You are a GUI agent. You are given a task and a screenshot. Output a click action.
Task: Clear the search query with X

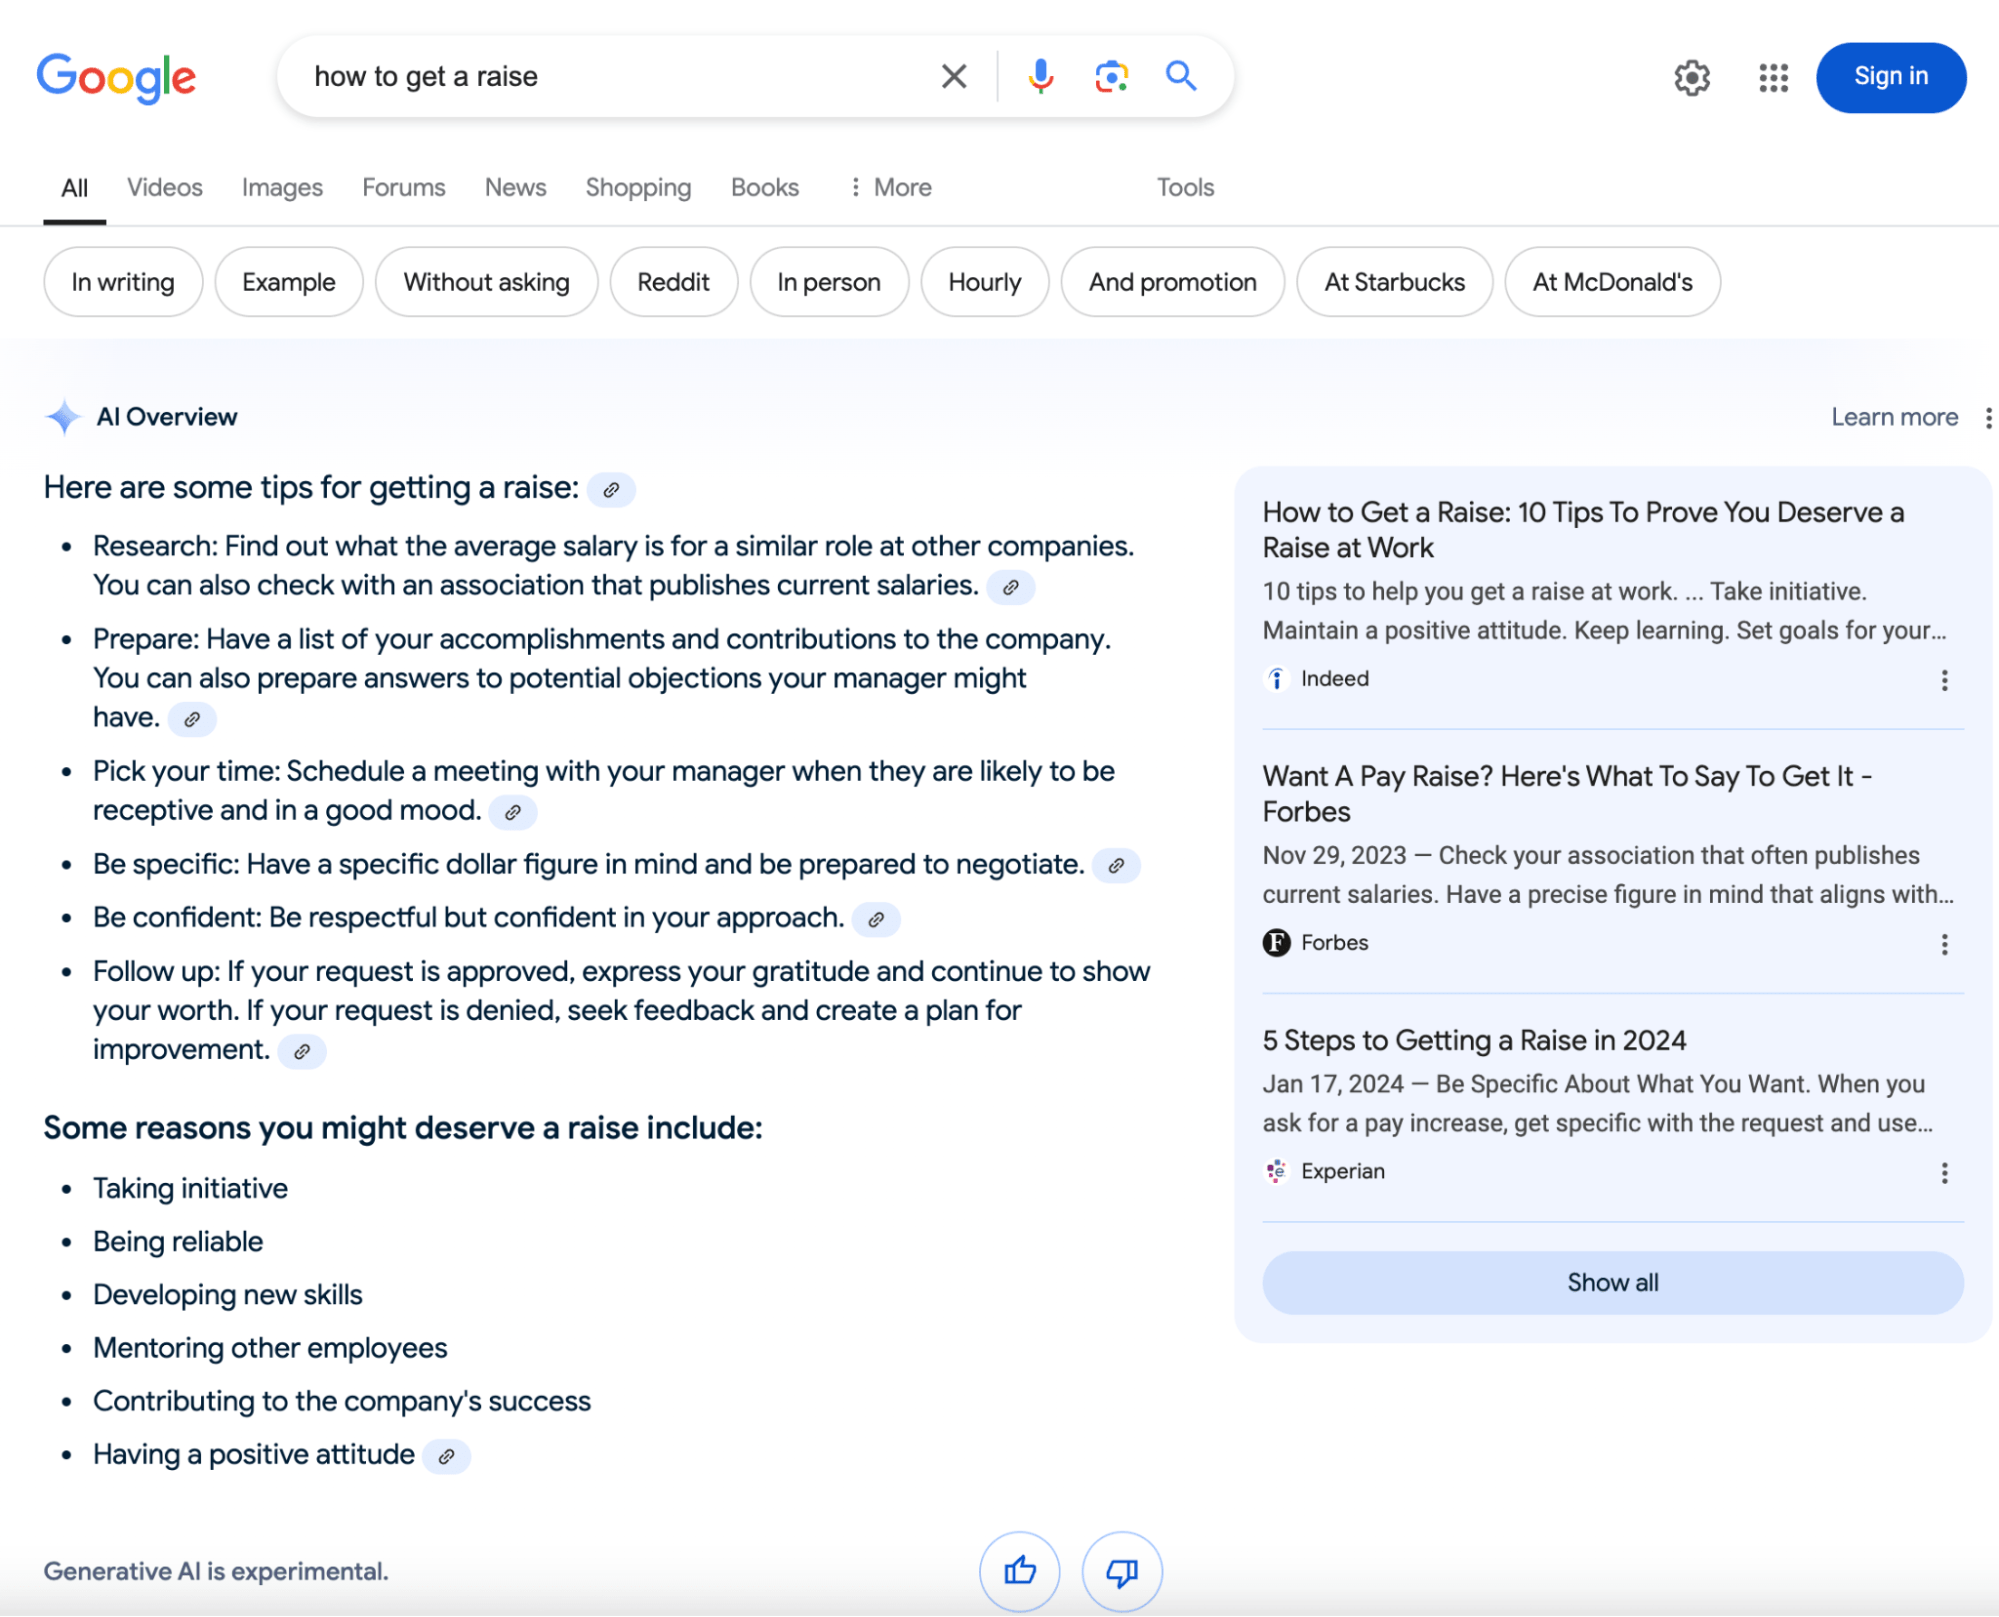pos(954,76)
